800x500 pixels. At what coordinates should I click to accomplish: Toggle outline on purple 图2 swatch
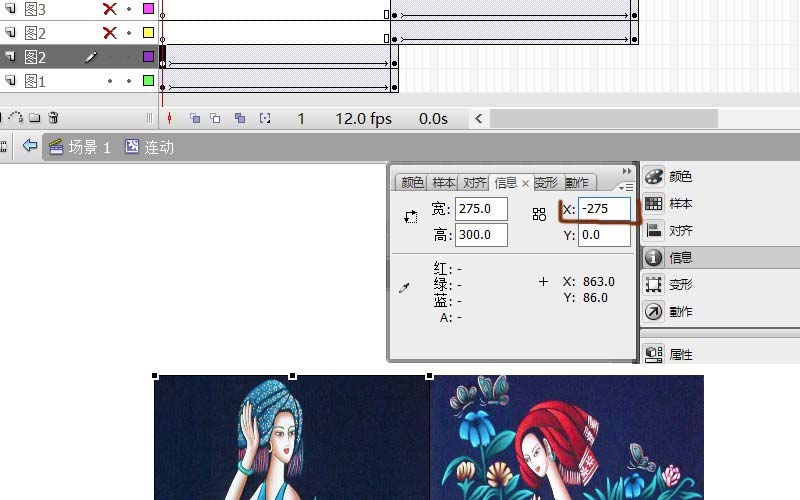coord(148,56)
